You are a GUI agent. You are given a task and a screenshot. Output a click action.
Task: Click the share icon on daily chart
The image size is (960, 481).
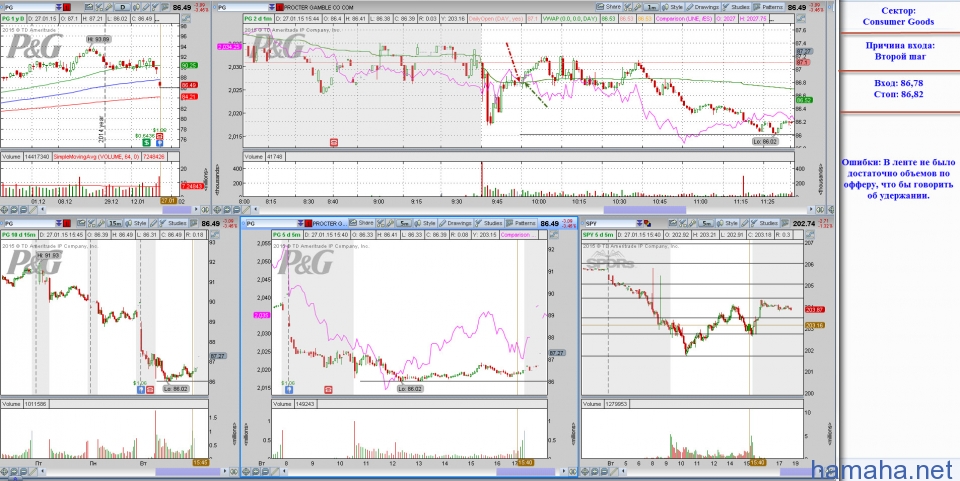pos(89,7)
